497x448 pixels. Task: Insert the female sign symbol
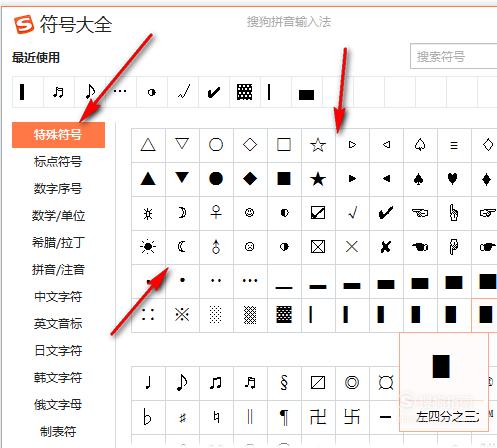tap(216, 213)
